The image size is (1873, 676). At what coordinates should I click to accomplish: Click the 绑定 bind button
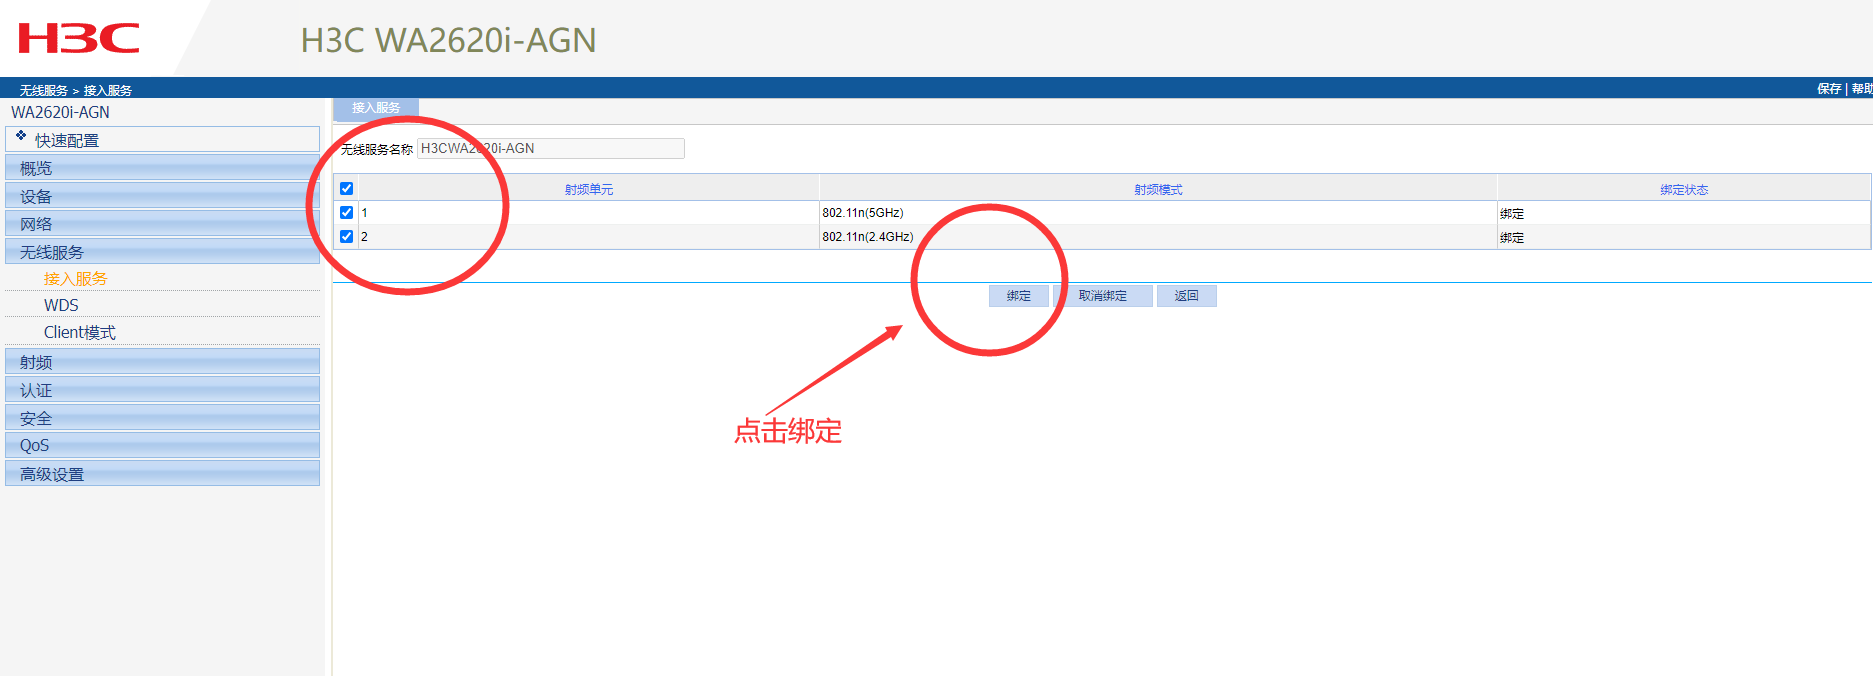click(x=1019, y=296)
